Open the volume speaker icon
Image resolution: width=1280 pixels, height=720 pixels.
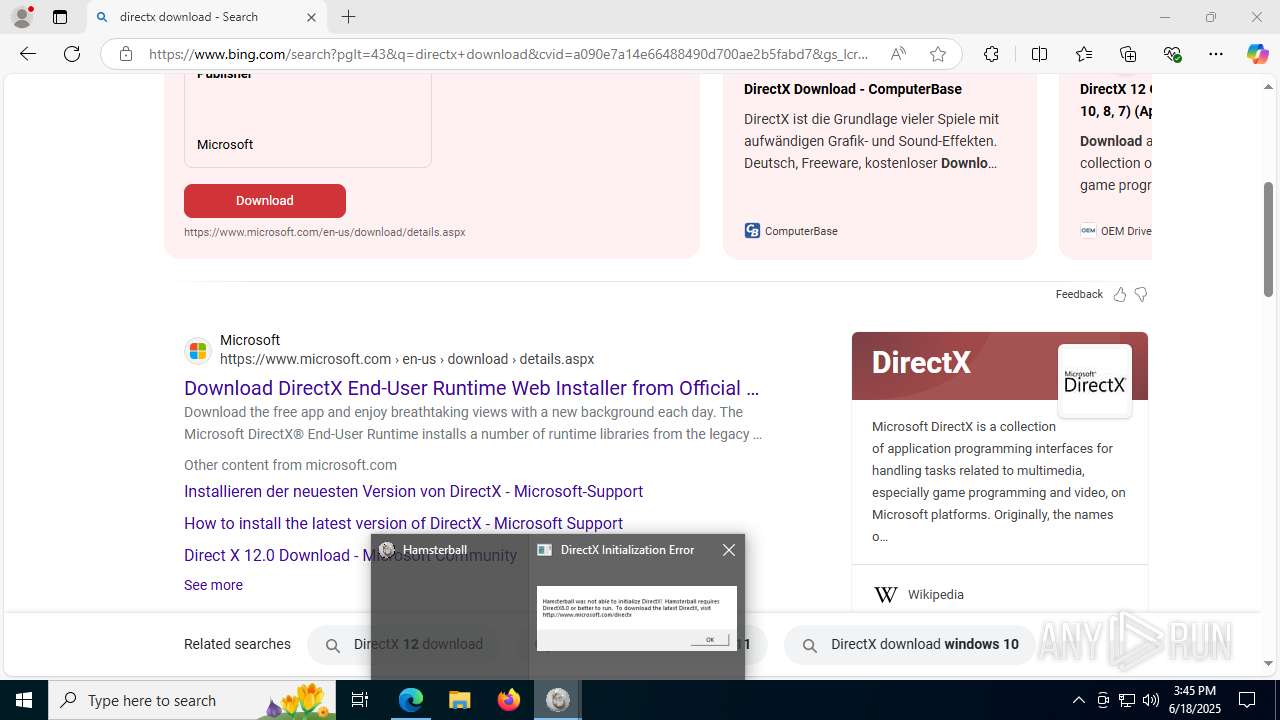coord(1151,700)
